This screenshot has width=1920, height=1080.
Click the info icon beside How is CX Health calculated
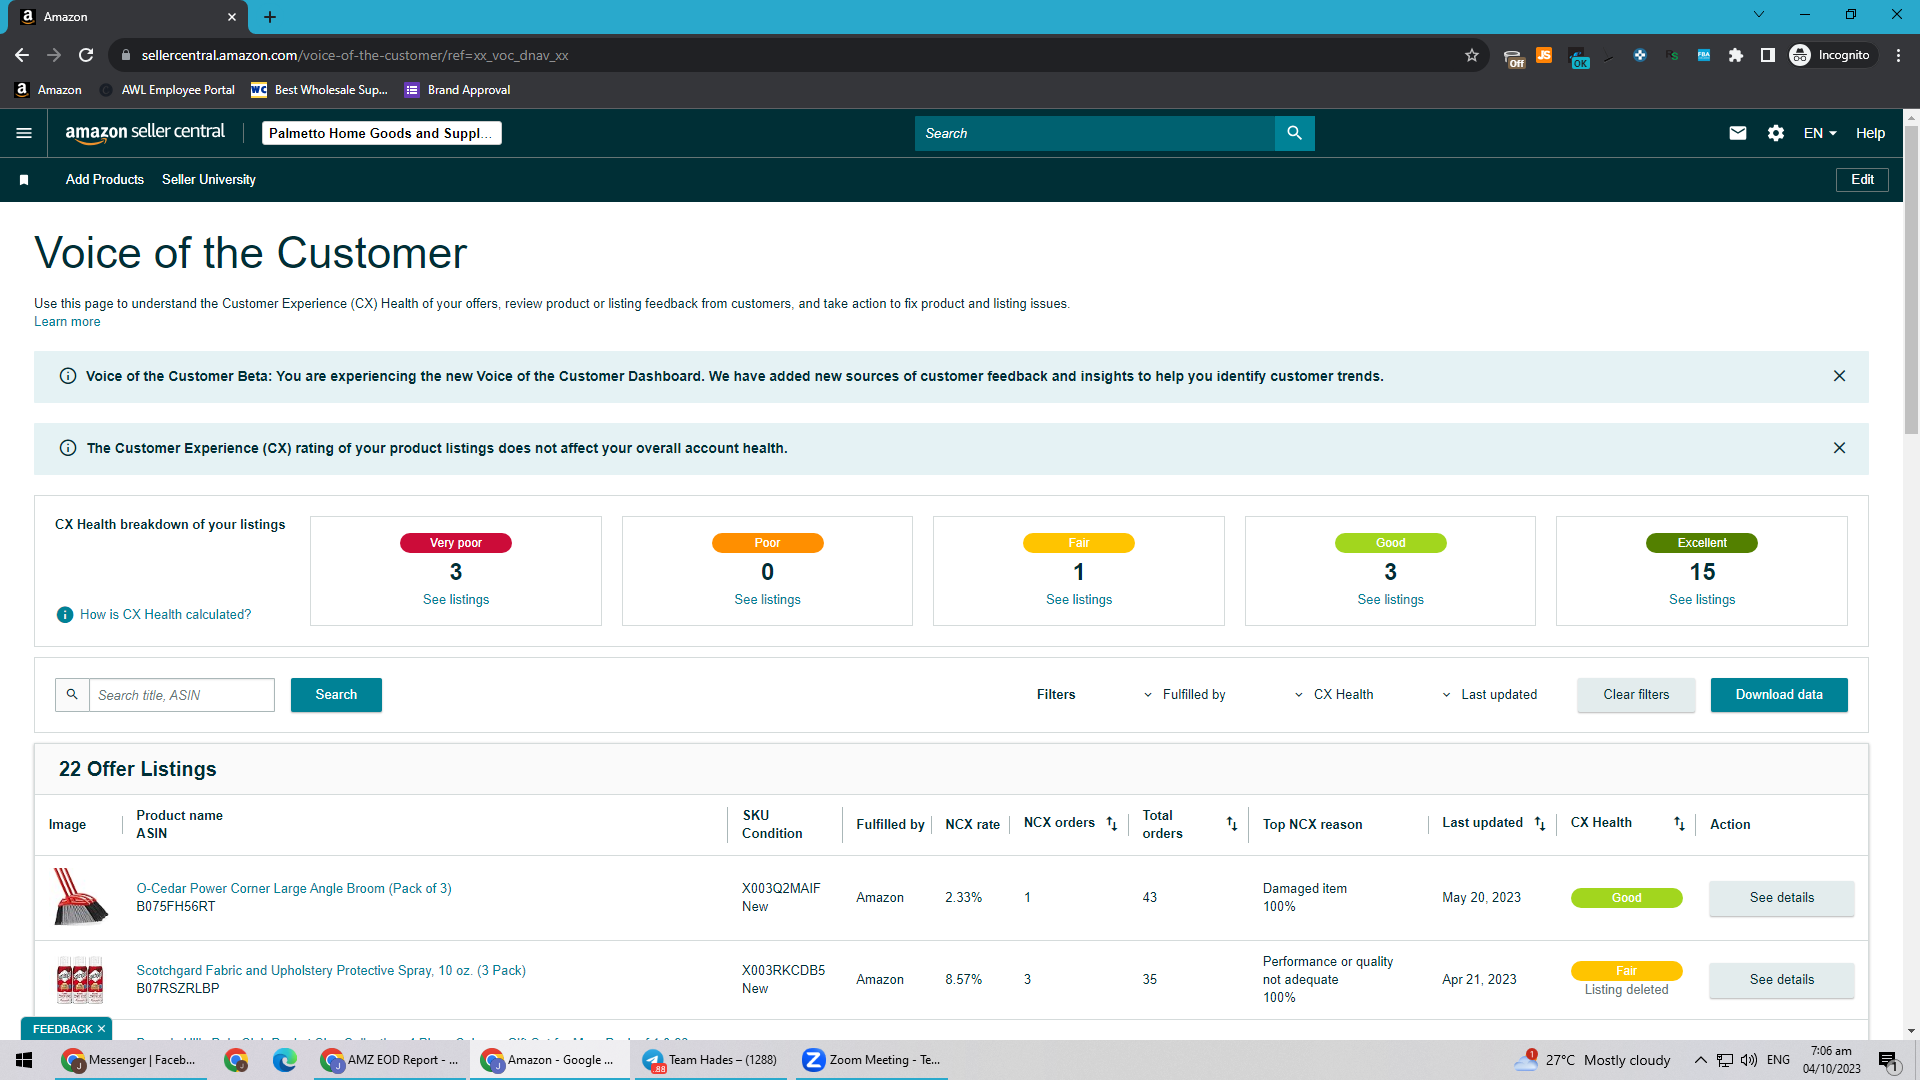65,615
